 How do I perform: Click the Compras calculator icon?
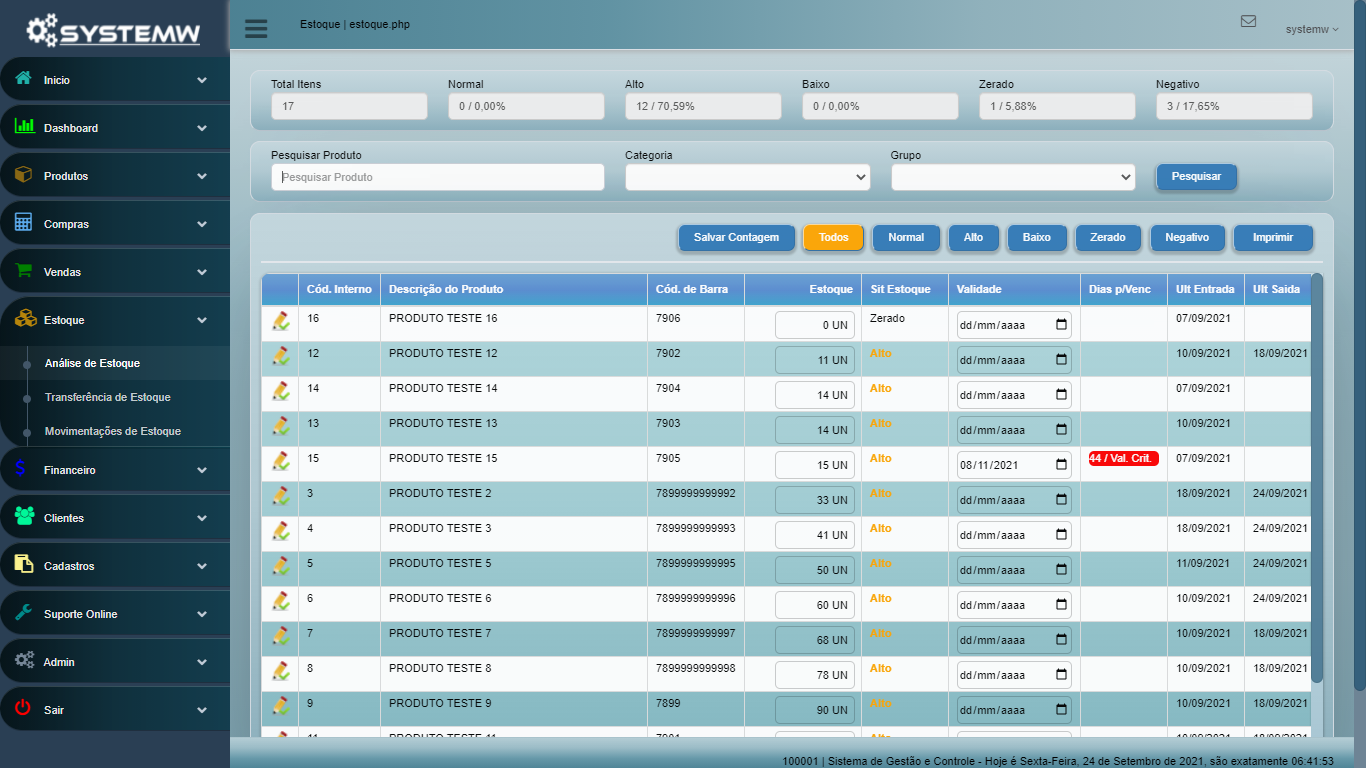[x=24, y=223]
